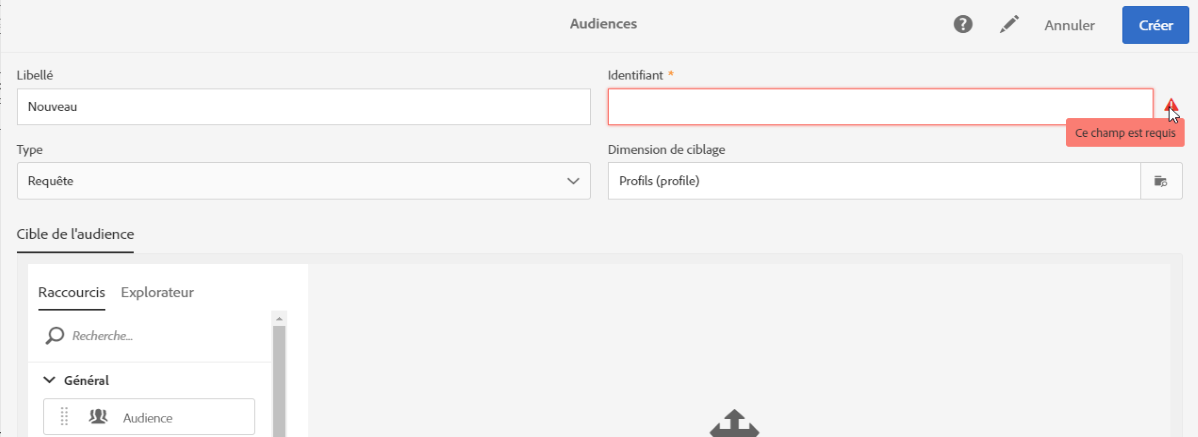Click the shortcuts panel scrollbar up arrow
Screen dimensions: 1198x437
(x=279, y=317)
